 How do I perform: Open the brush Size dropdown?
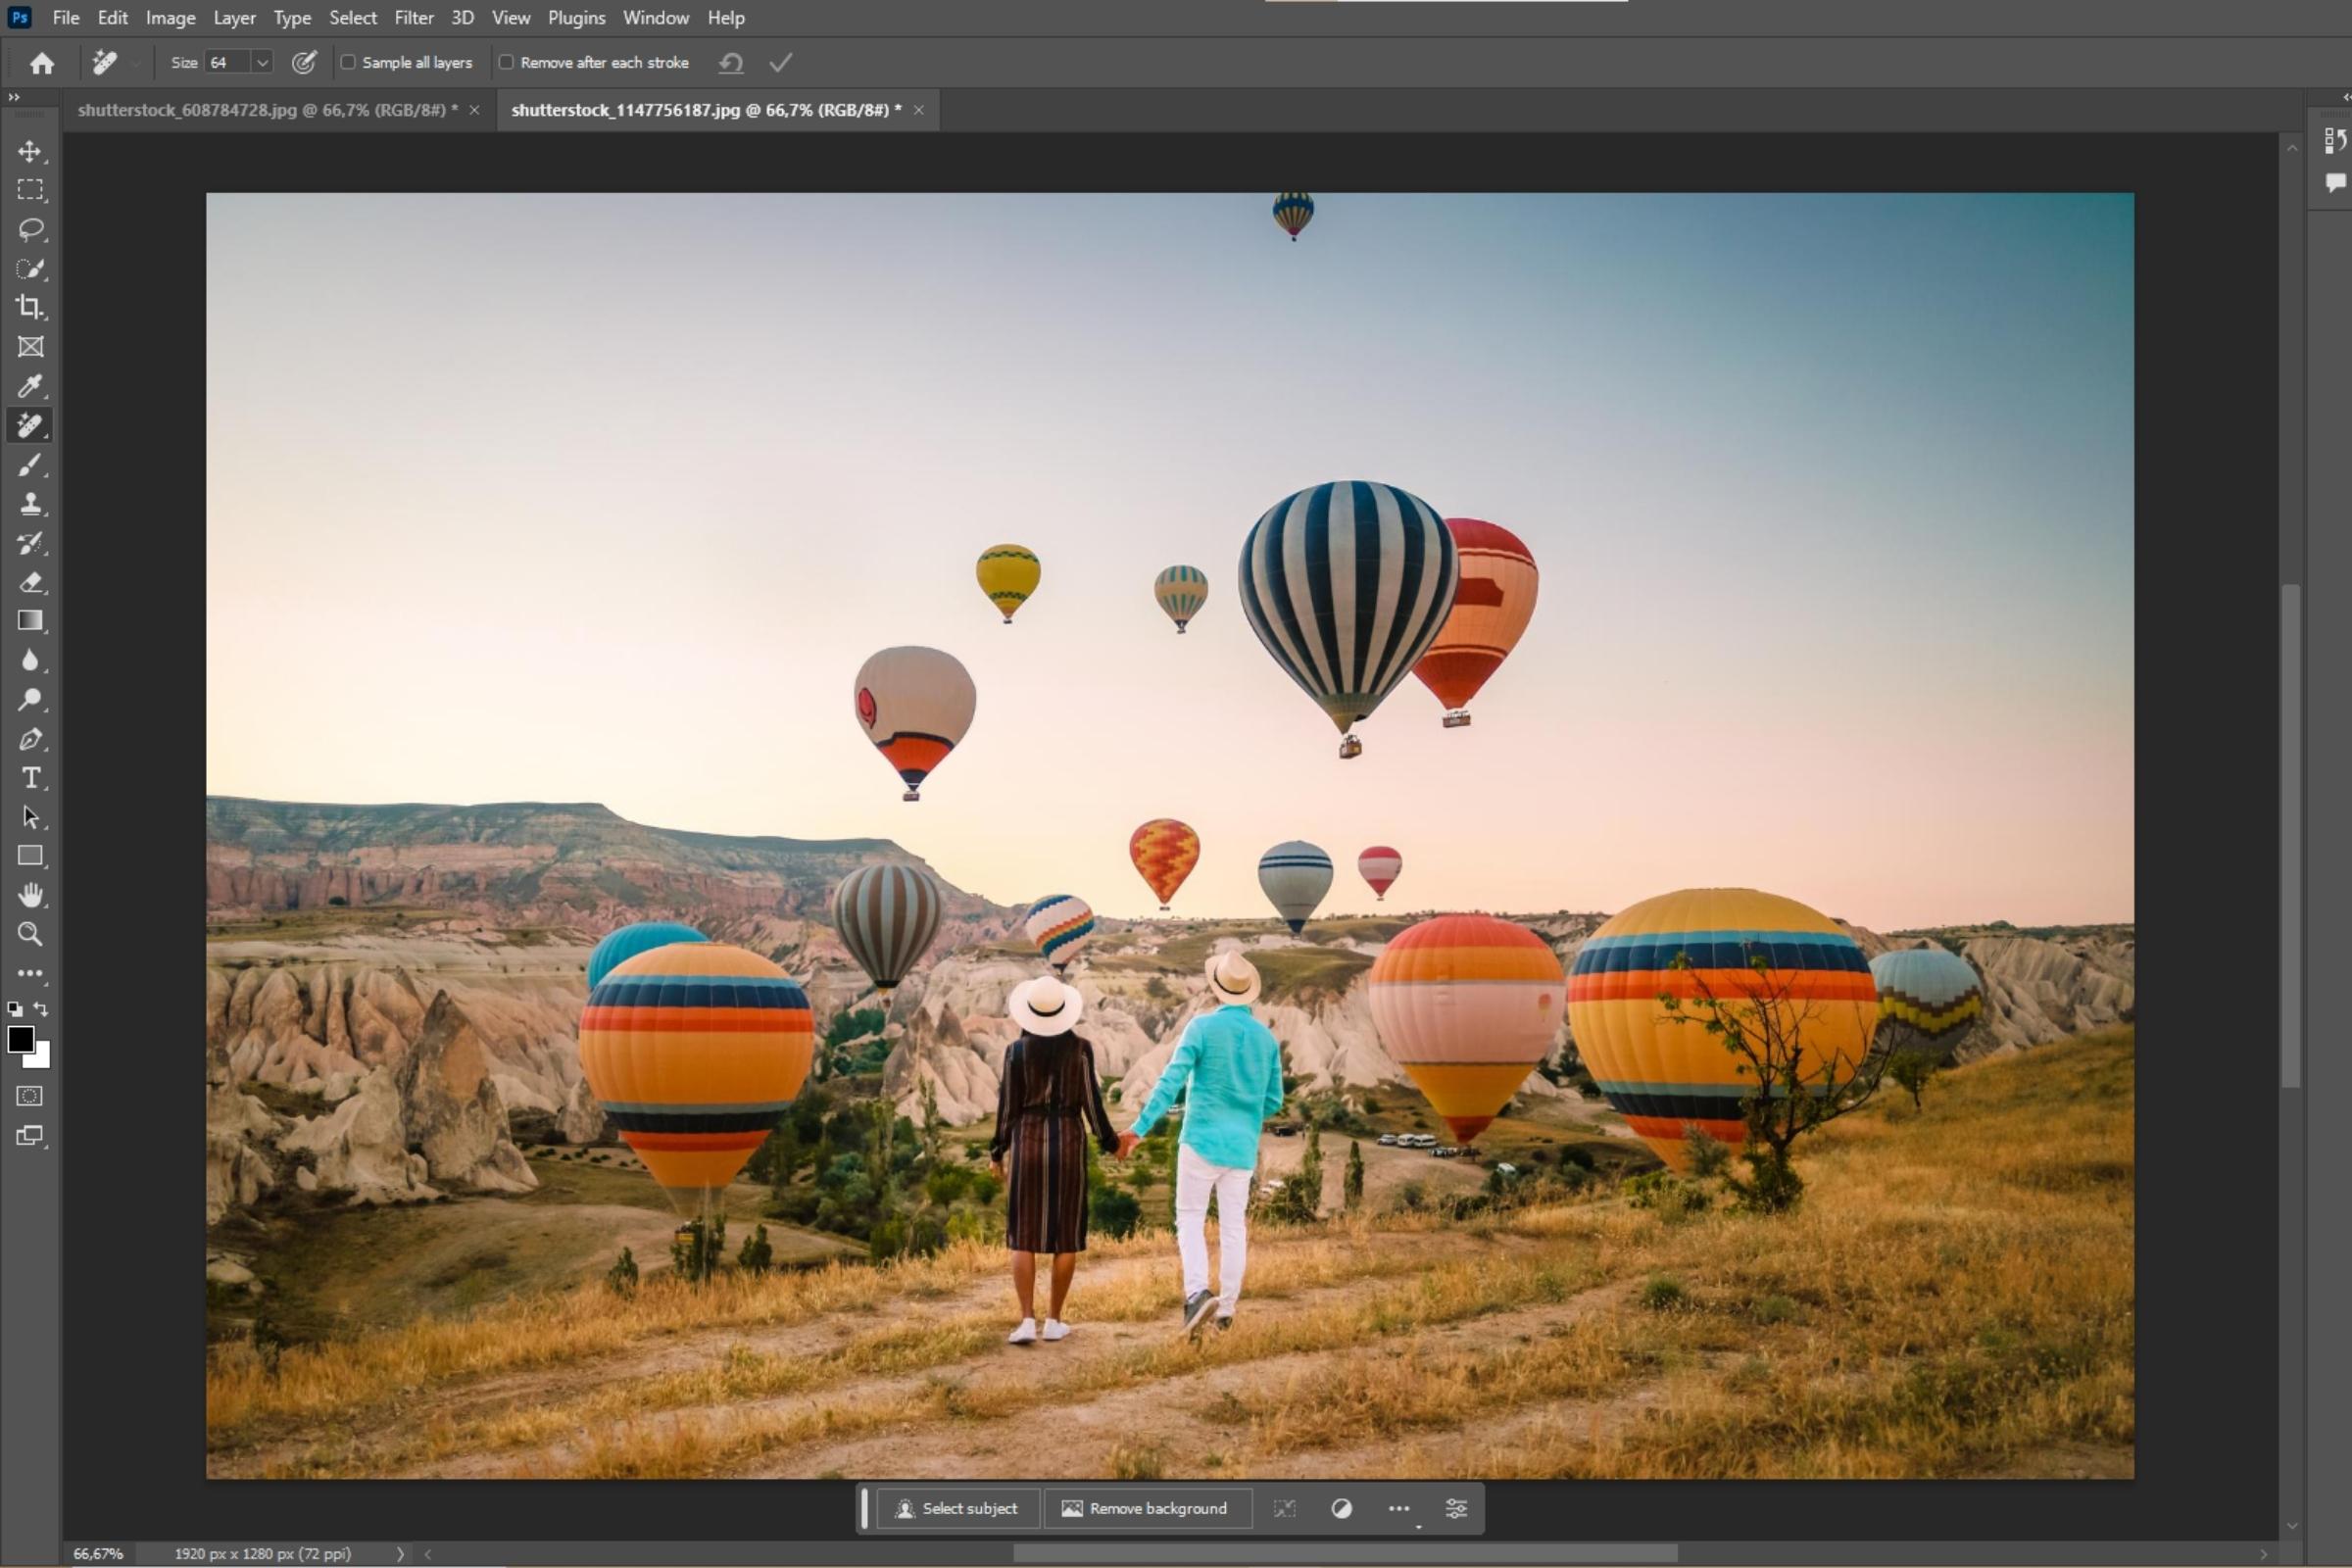tap(262, 62)
